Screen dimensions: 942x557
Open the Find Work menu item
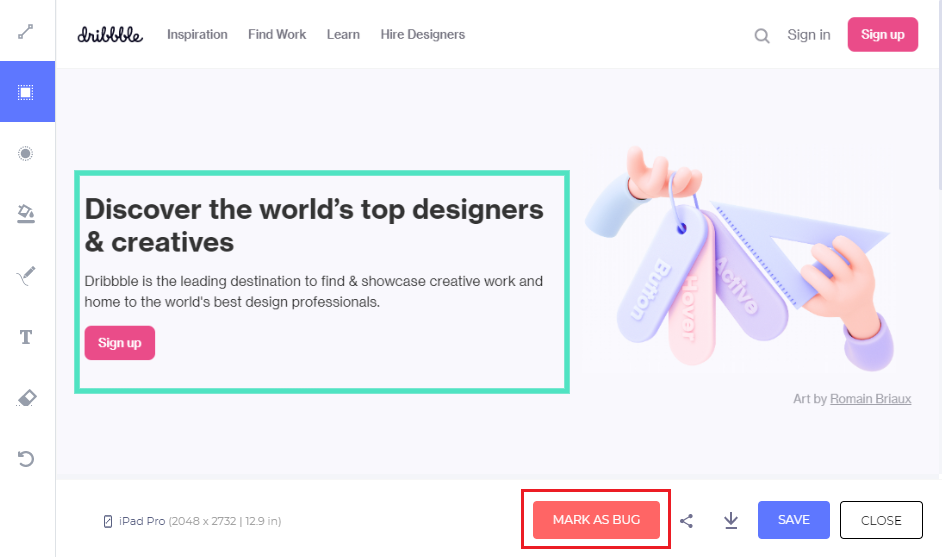277,34
